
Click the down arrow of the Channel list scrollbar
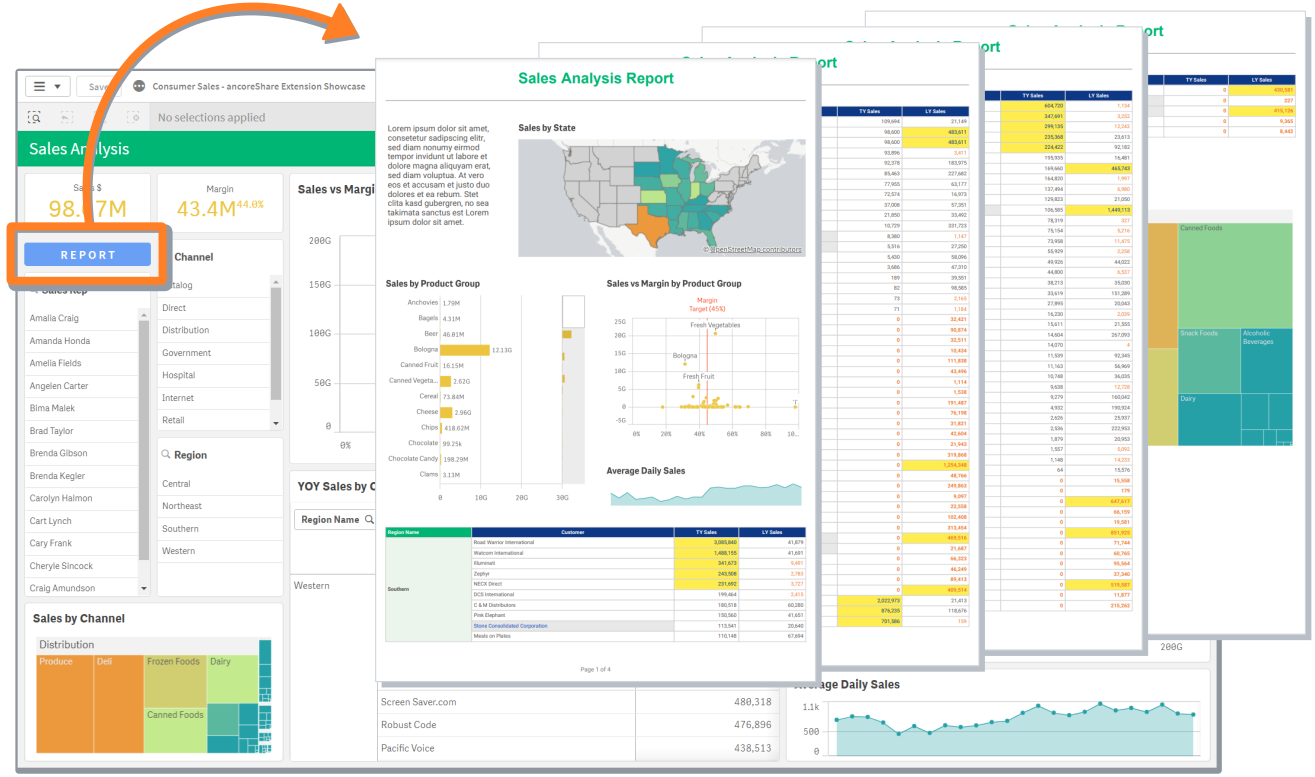[x=276, y=423]
